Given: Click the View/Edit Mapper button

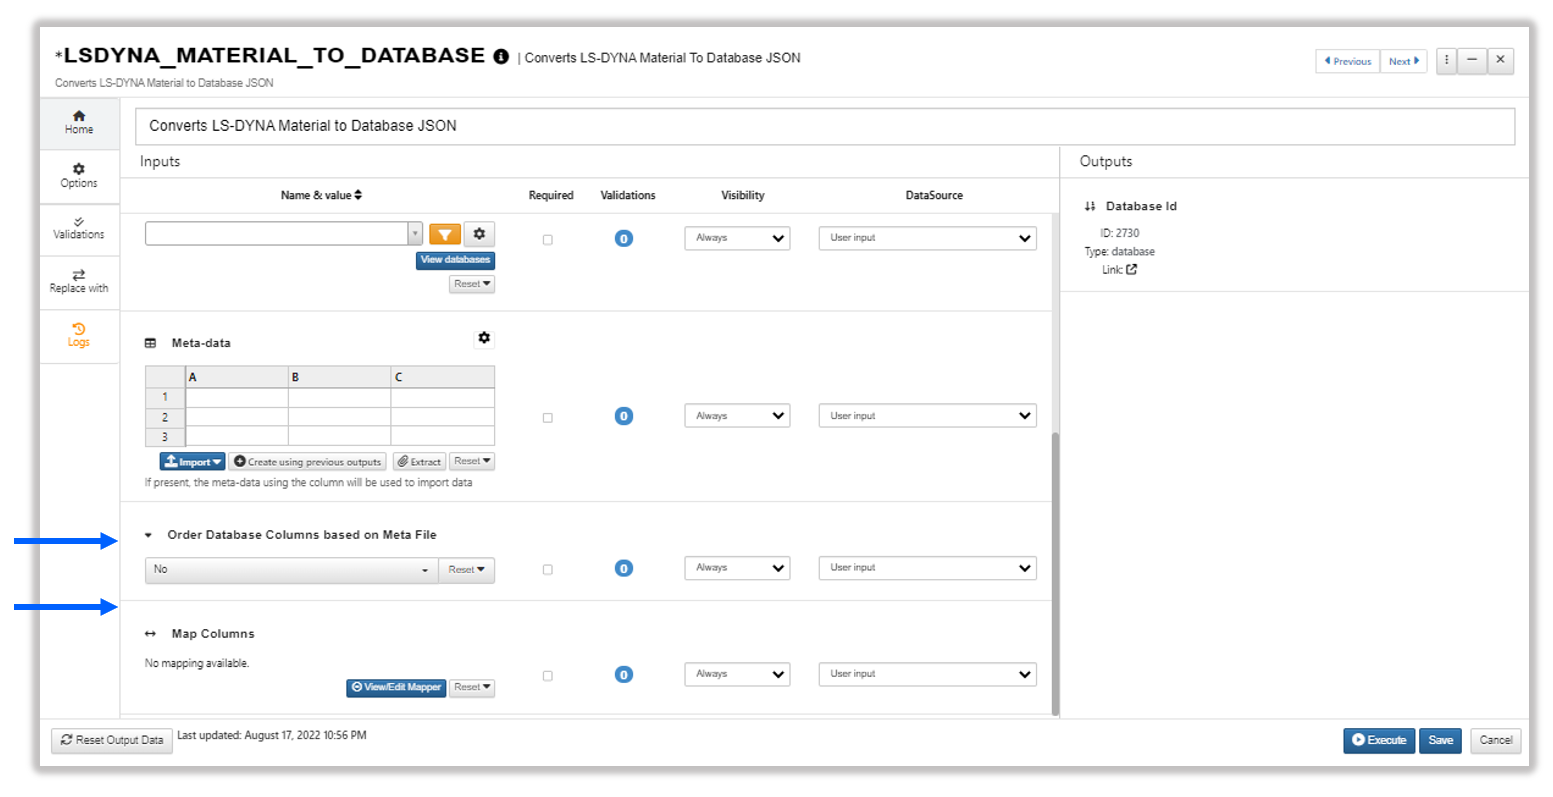Looking at the screenshot, I should point(396,688).
